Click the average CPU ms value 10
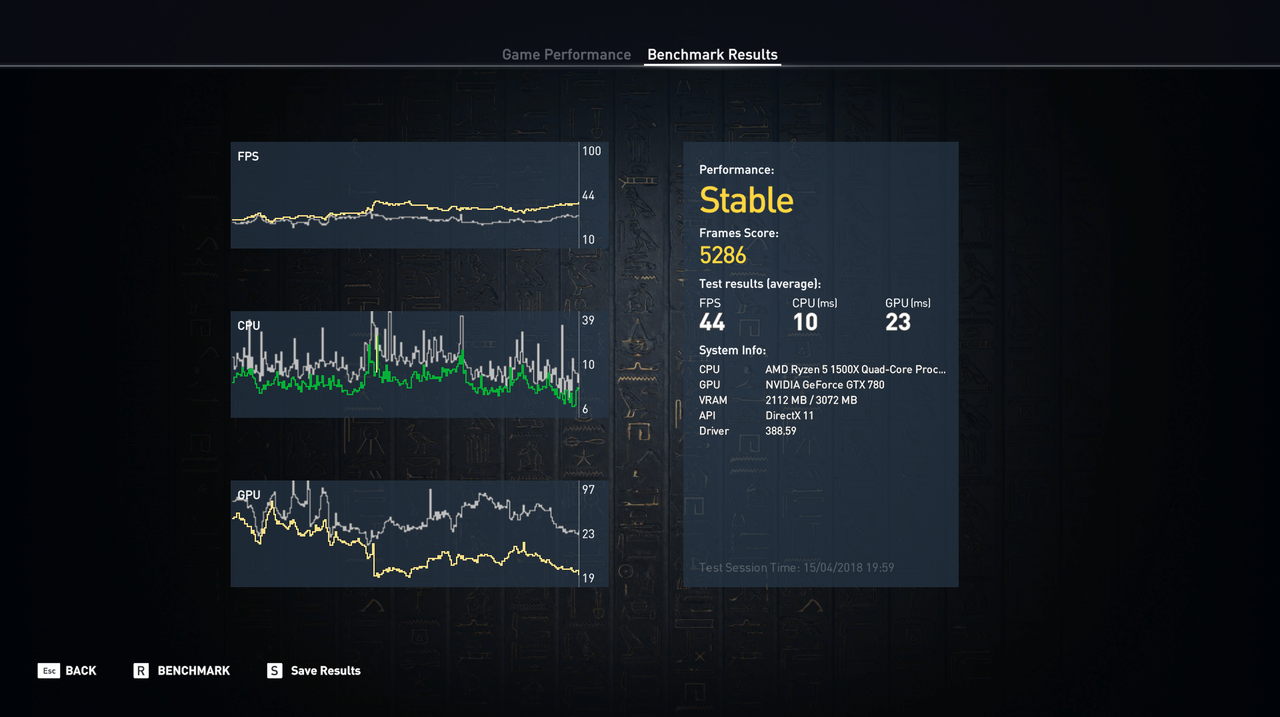This screenshot has width=1280, height=717. coord(805,322)
